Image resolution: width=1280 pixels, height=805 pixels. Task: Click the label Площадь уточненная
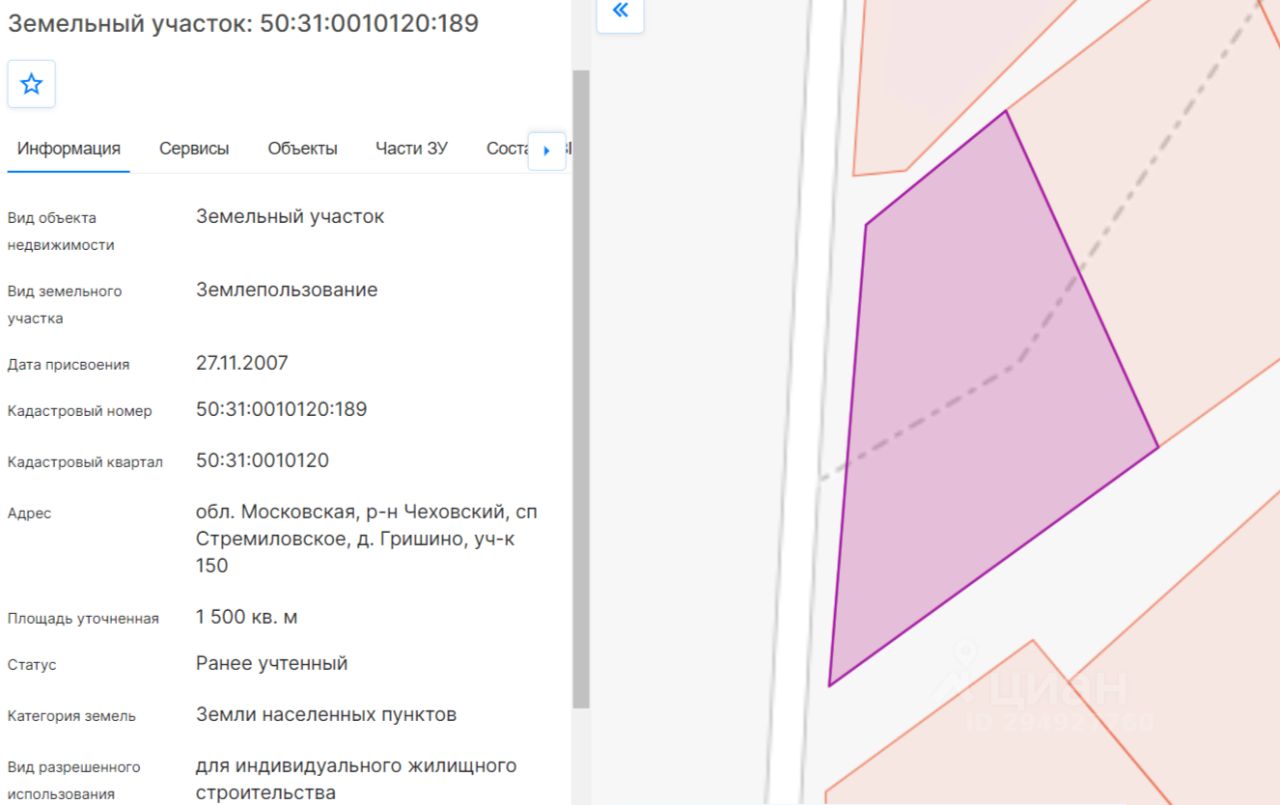click(x=83, y=619)
